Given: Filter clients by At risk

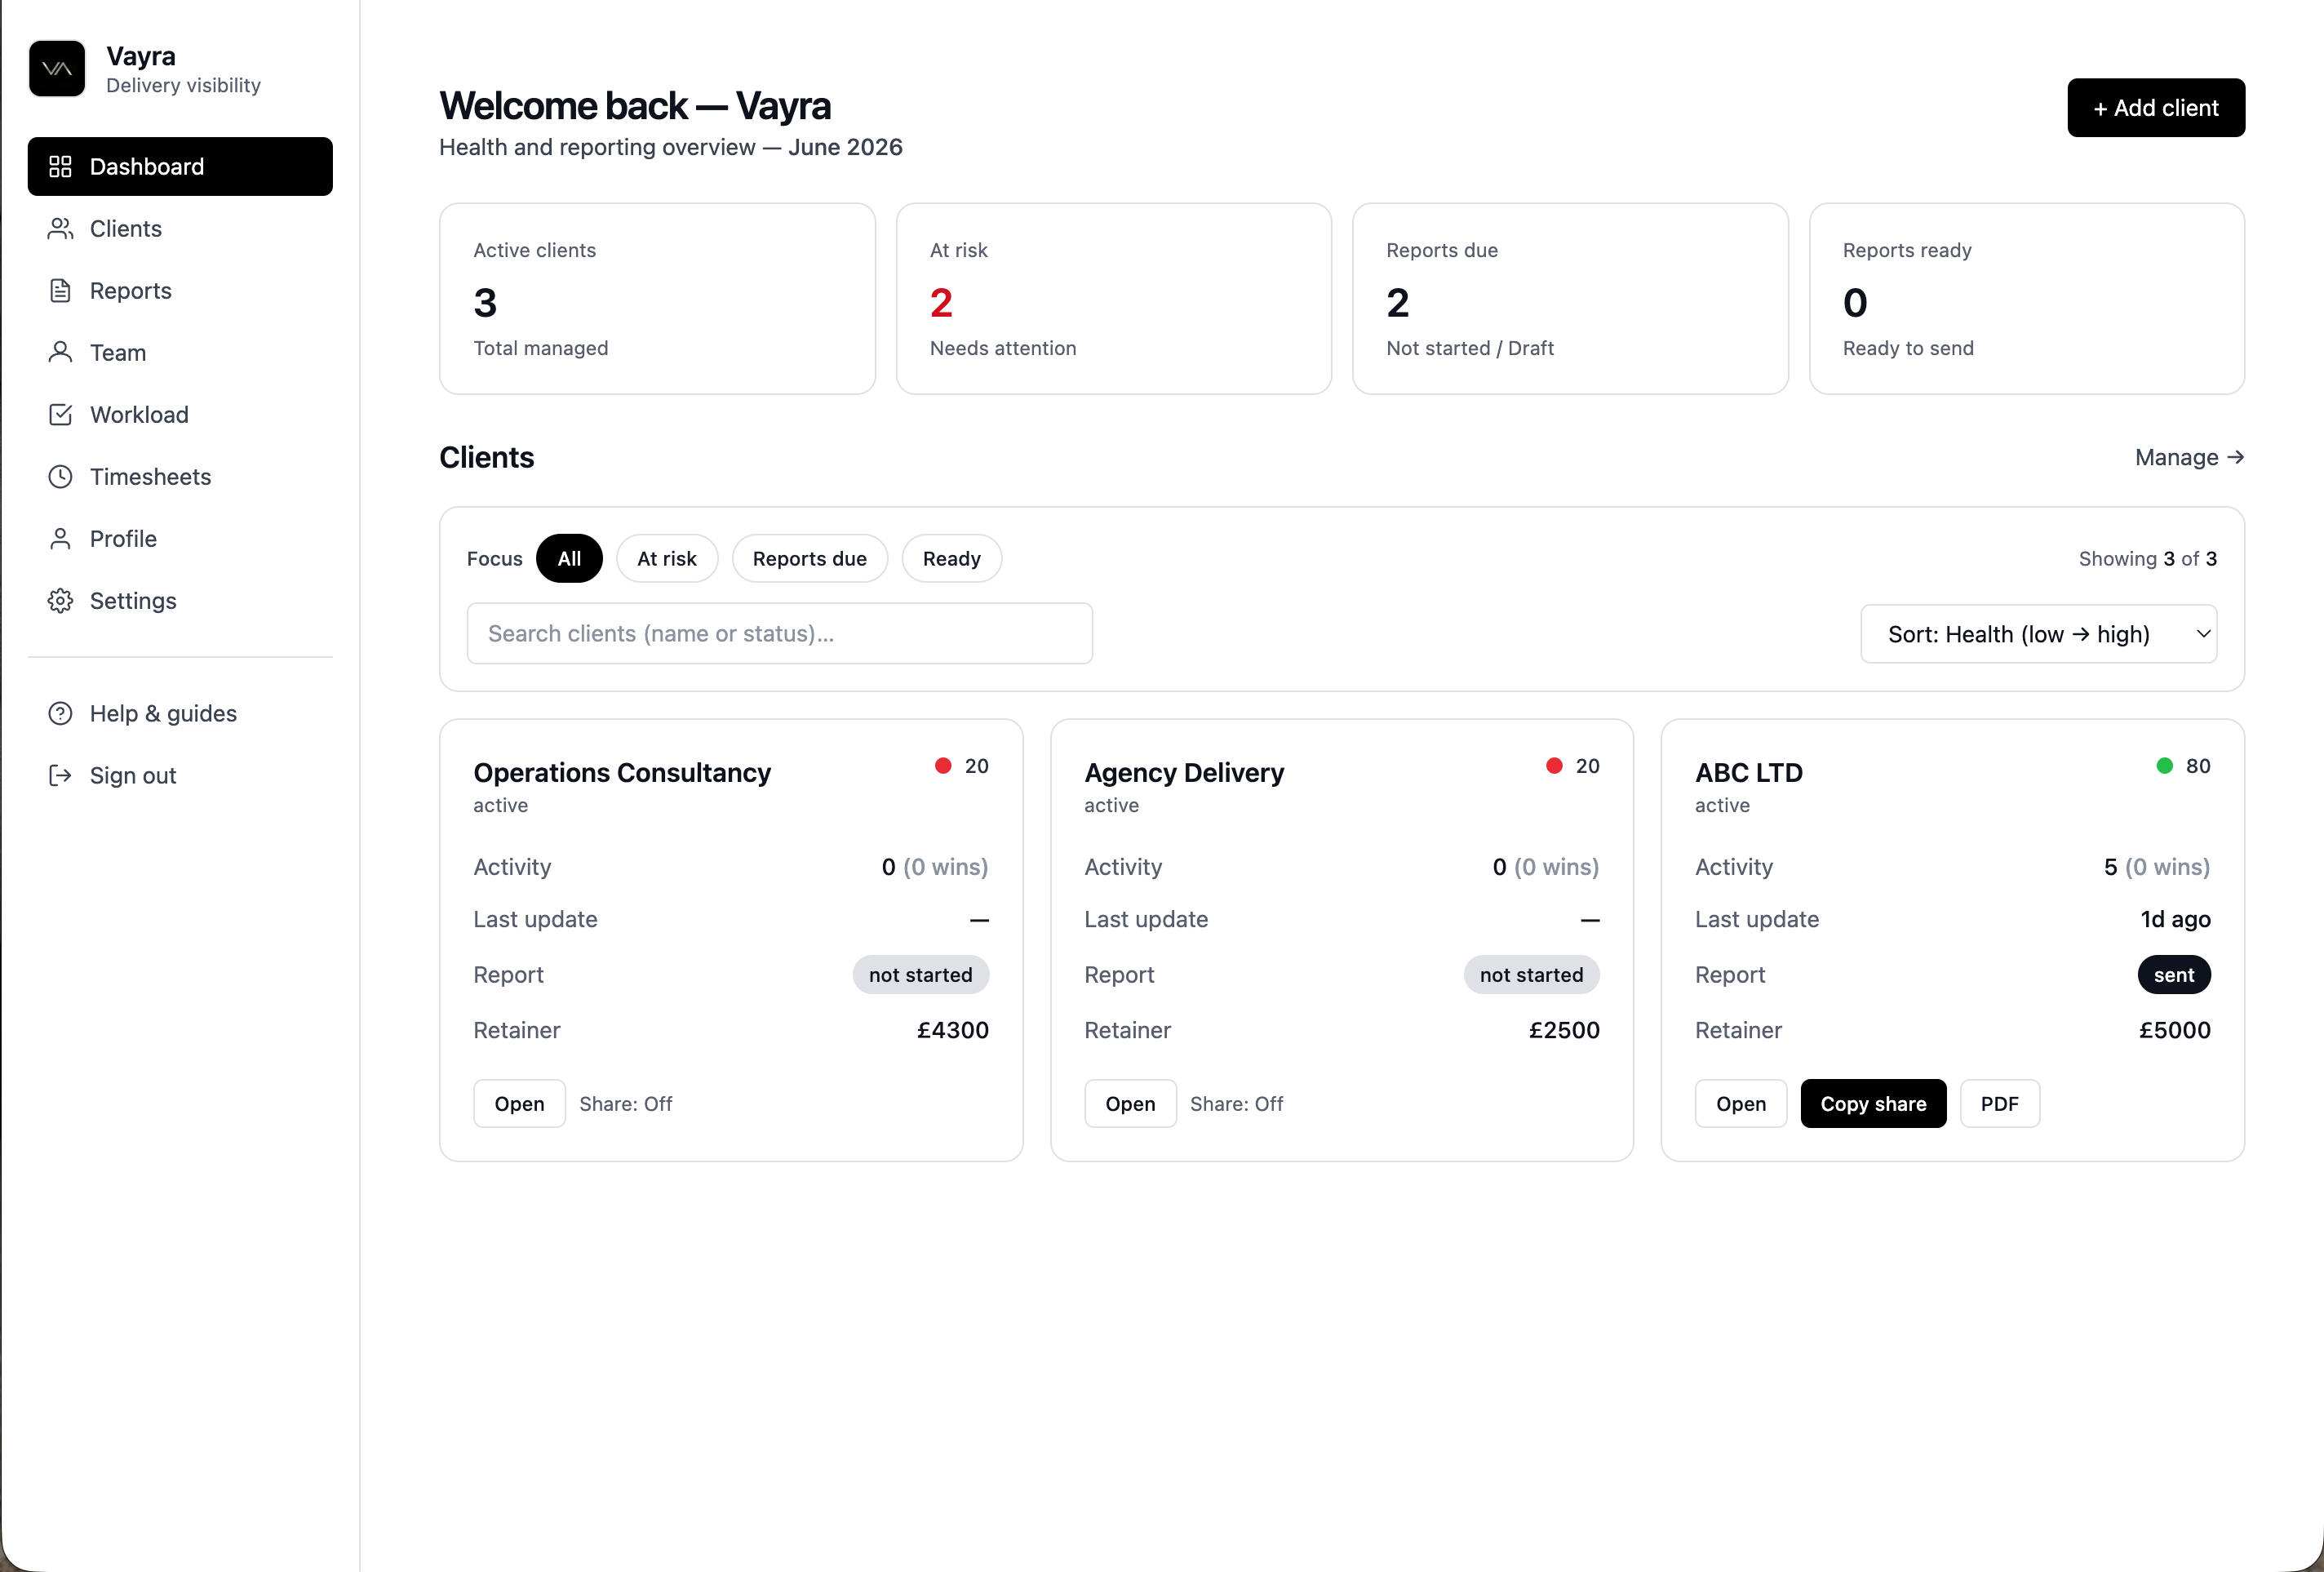Looking at the screenshot, I should tap(667, 559).
